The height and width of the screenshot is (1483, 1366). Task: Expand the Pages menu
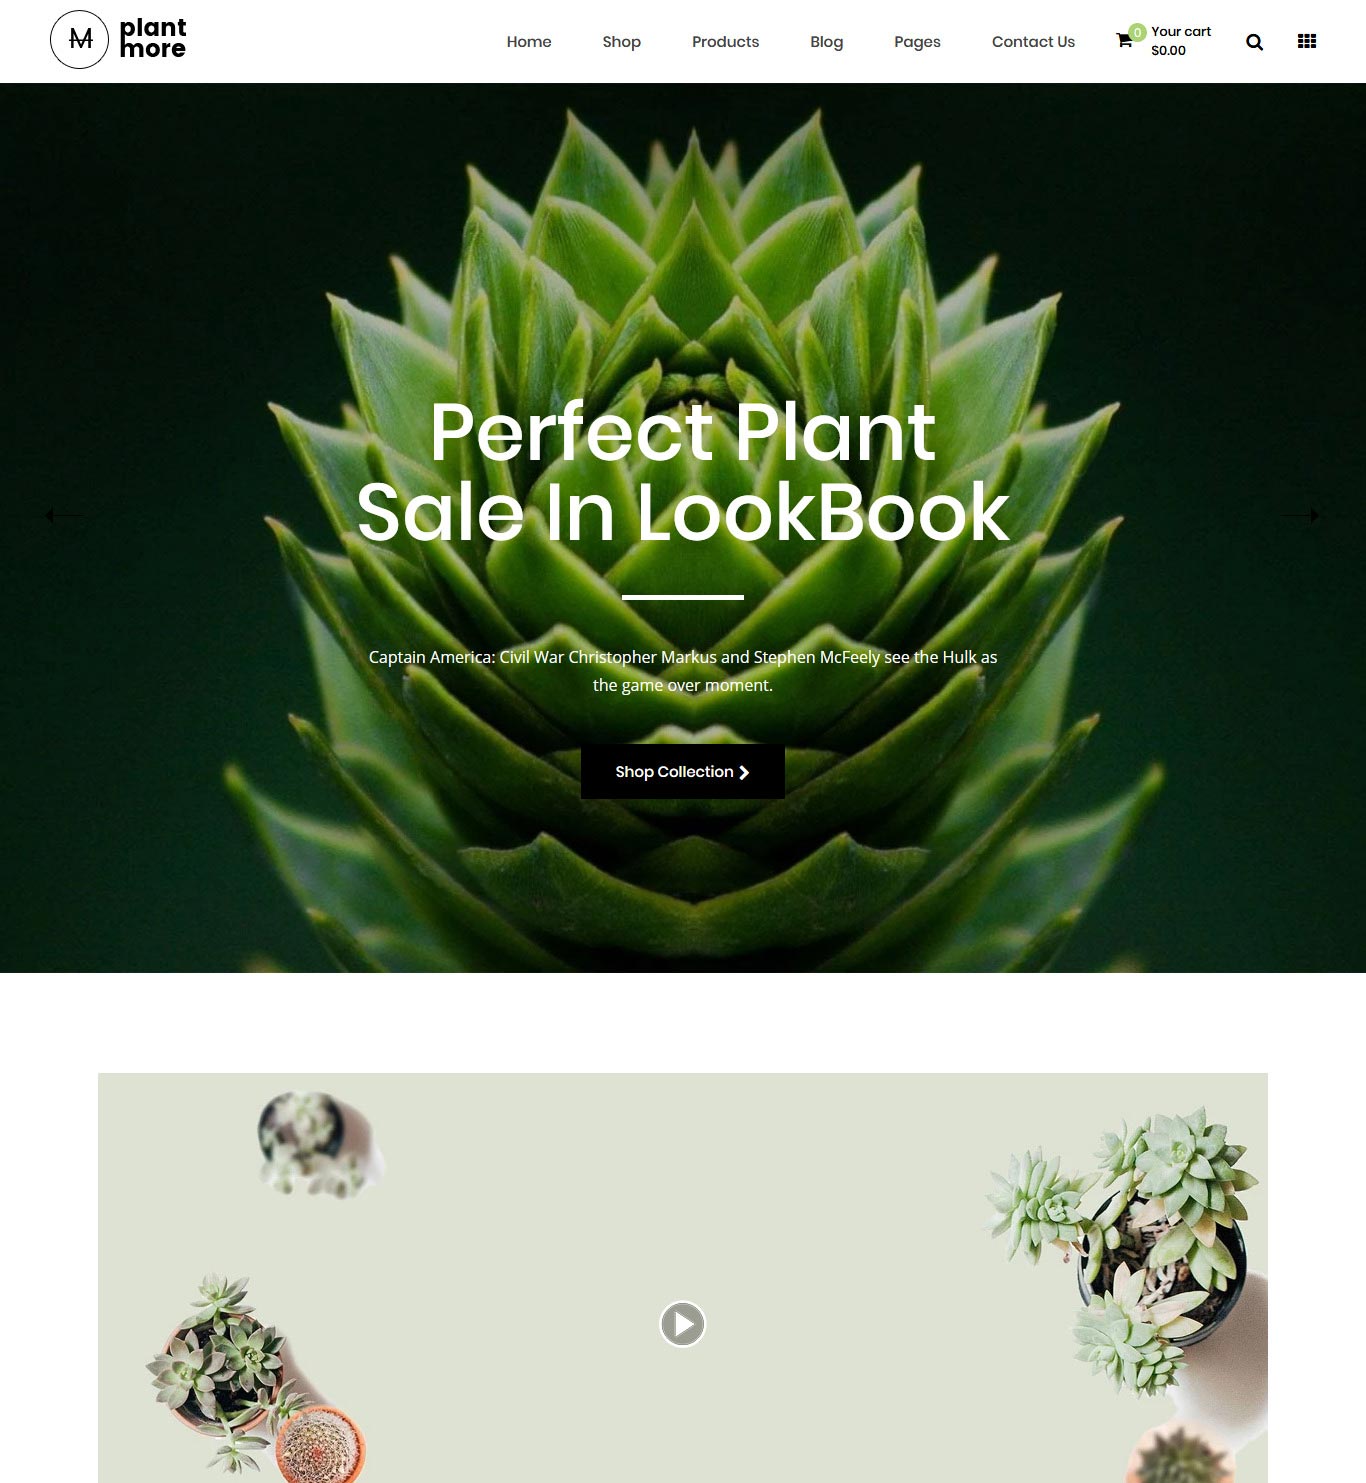pos(917,42)
